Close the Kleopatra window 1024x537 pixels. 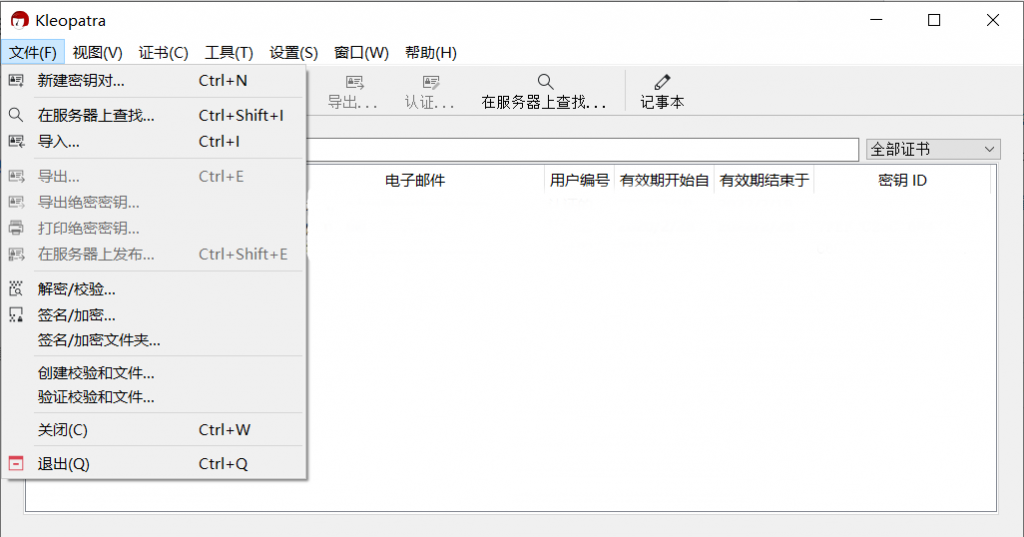(x=993, y=20)
